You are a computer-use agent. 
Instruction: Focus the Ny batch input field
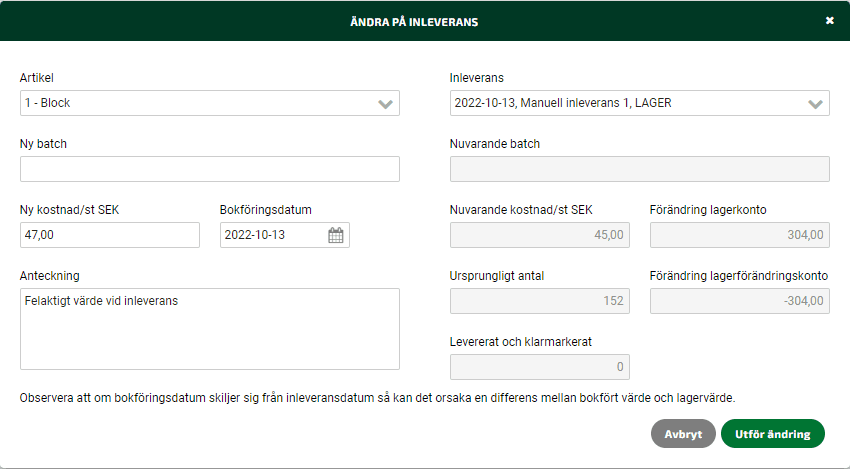point(210,169)
